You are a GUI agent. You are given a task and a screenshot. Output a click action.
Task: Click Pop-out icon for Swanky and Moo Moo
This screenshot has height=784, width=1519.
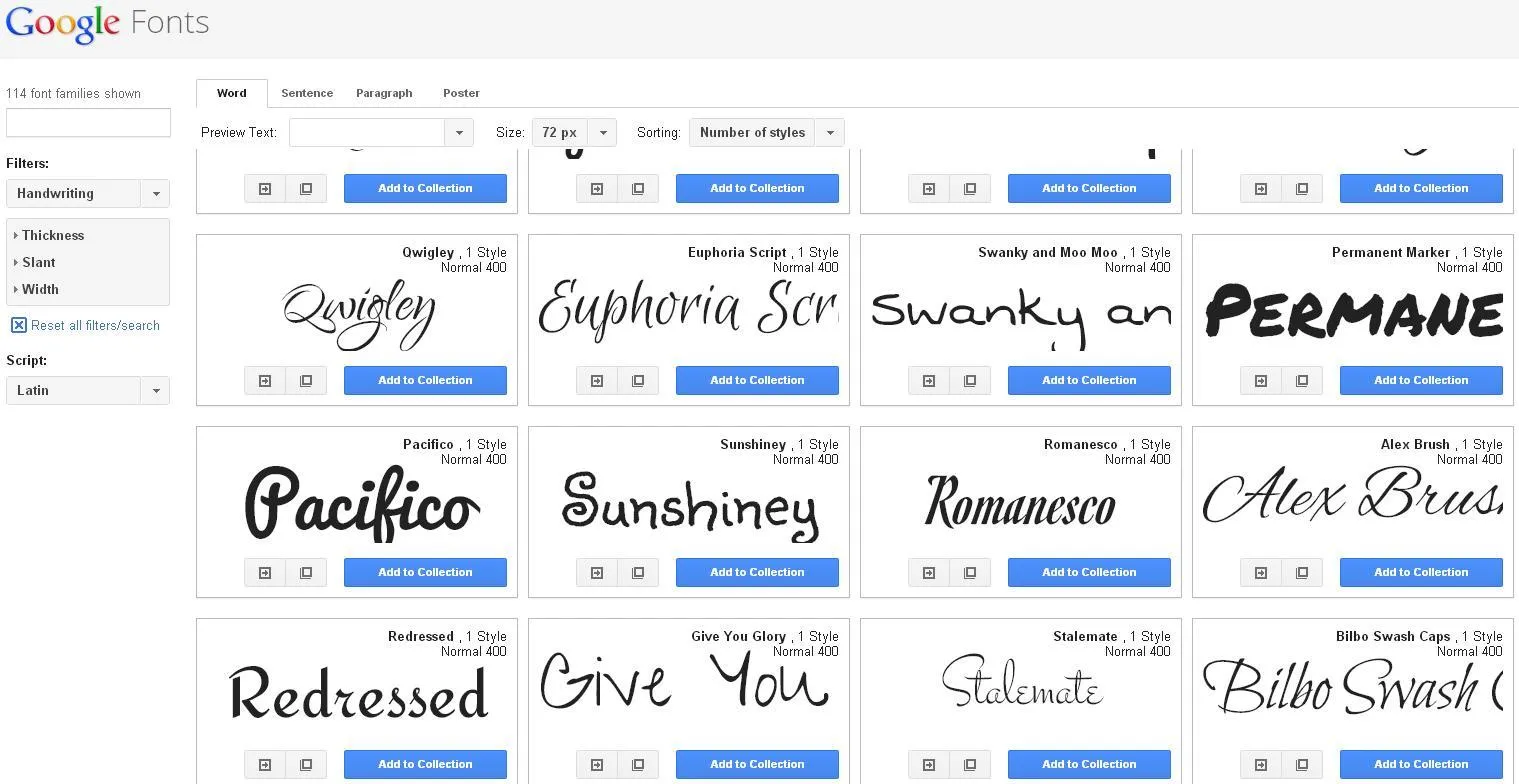(970, 380)
